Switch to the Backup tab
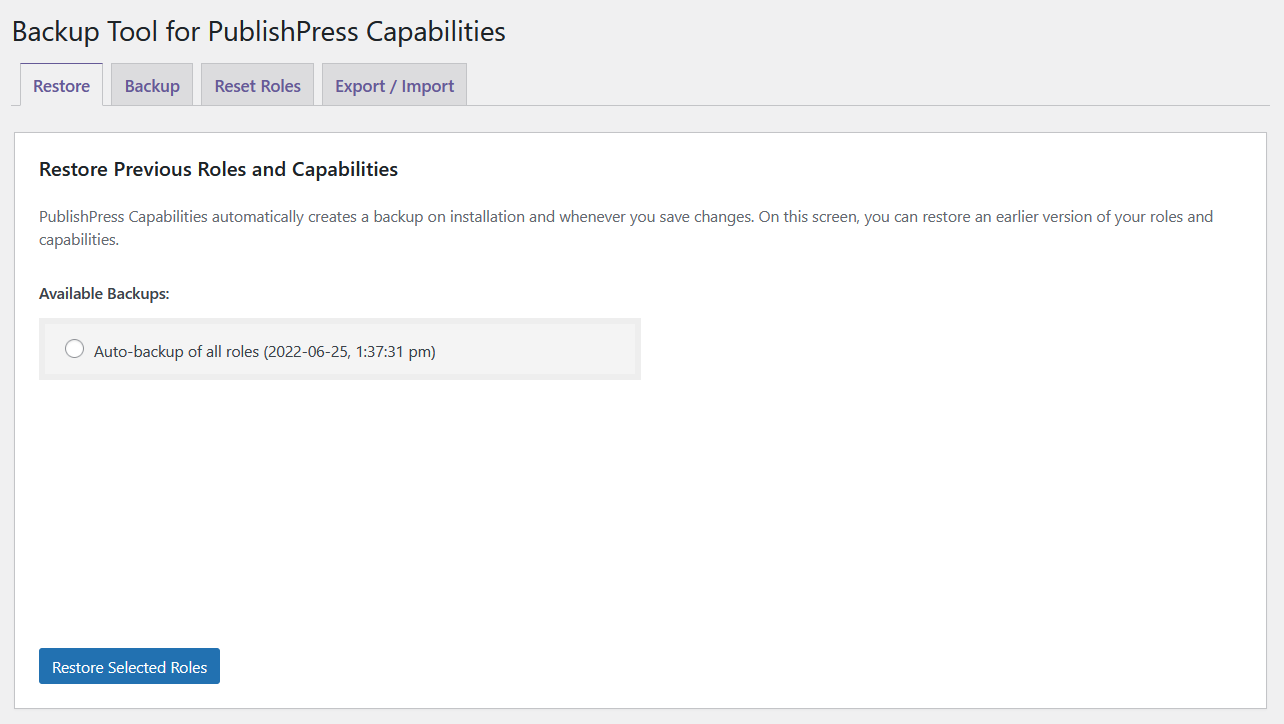The image size is (1284, 724). tap(152, 86)
